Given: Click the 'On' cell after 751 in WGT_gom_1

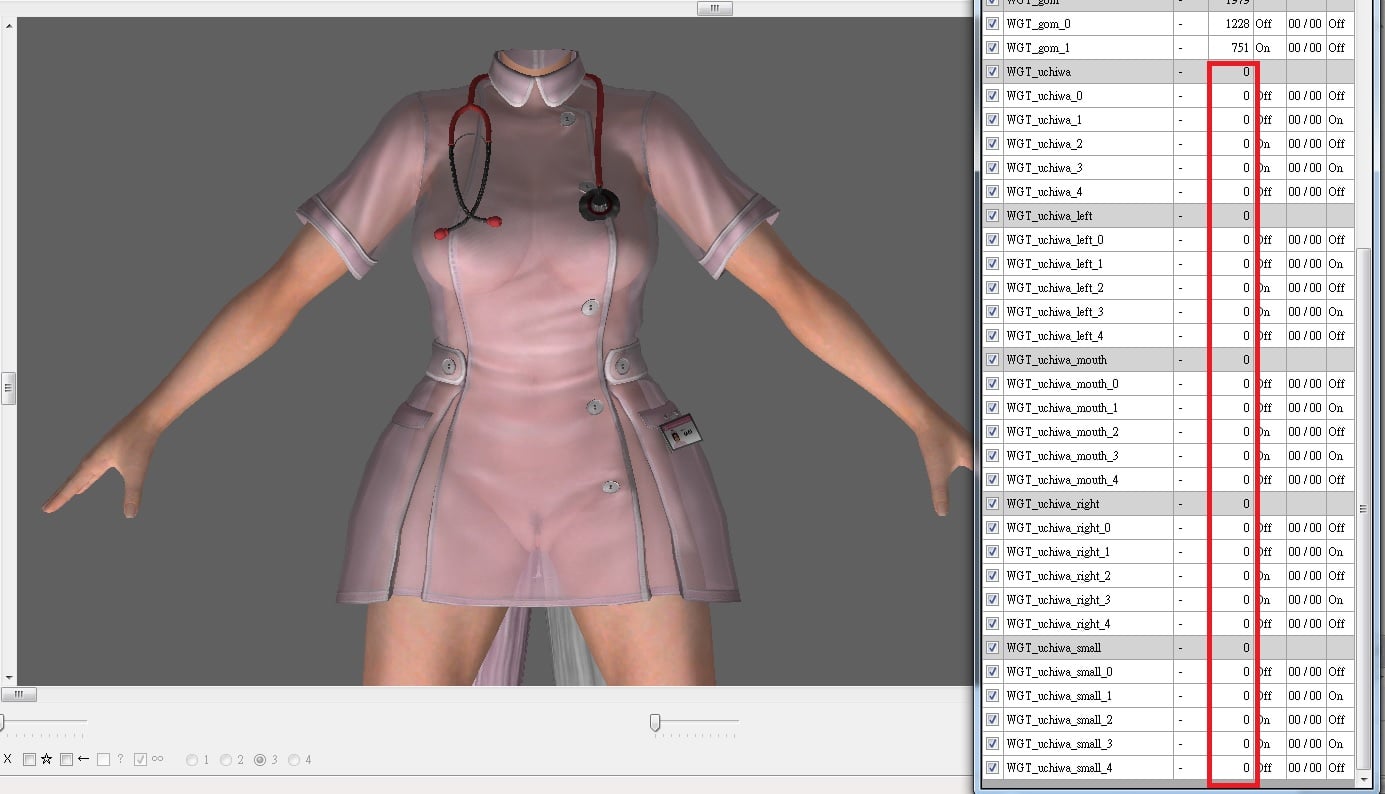Looking at the screenshot, I should coord(1263,48).
